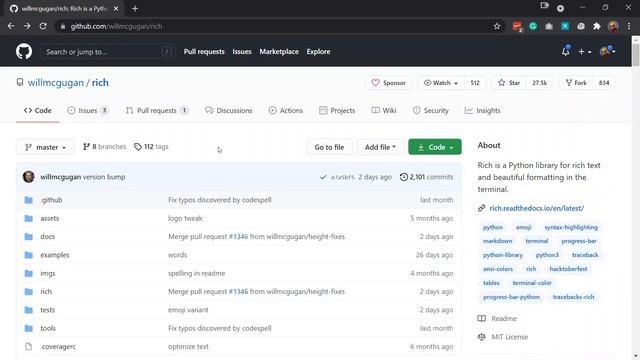The height and width of the screenshot is (360, 640).
Task: Open the Create new plus dropdown
Action: pos(584,52)
